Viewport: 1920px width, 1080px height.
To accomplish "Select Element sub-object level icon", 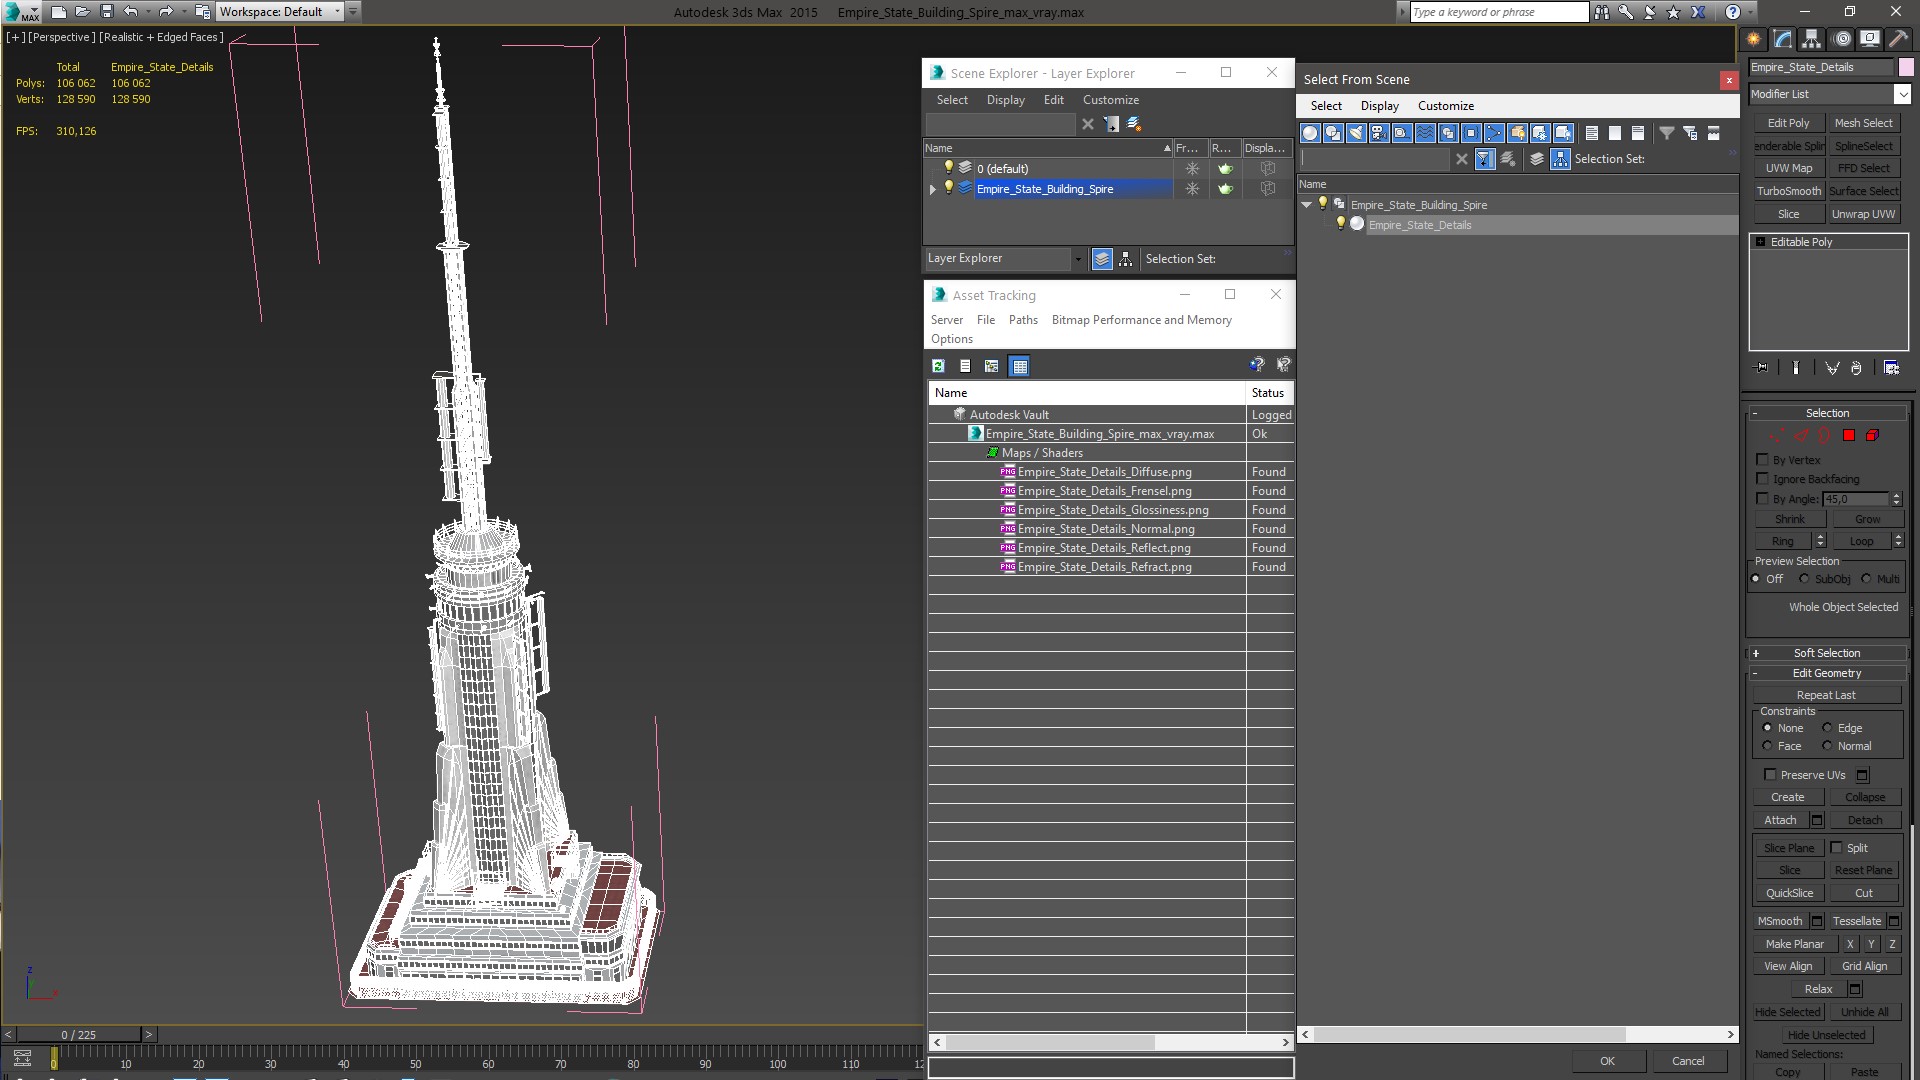I will [1873, 435].
